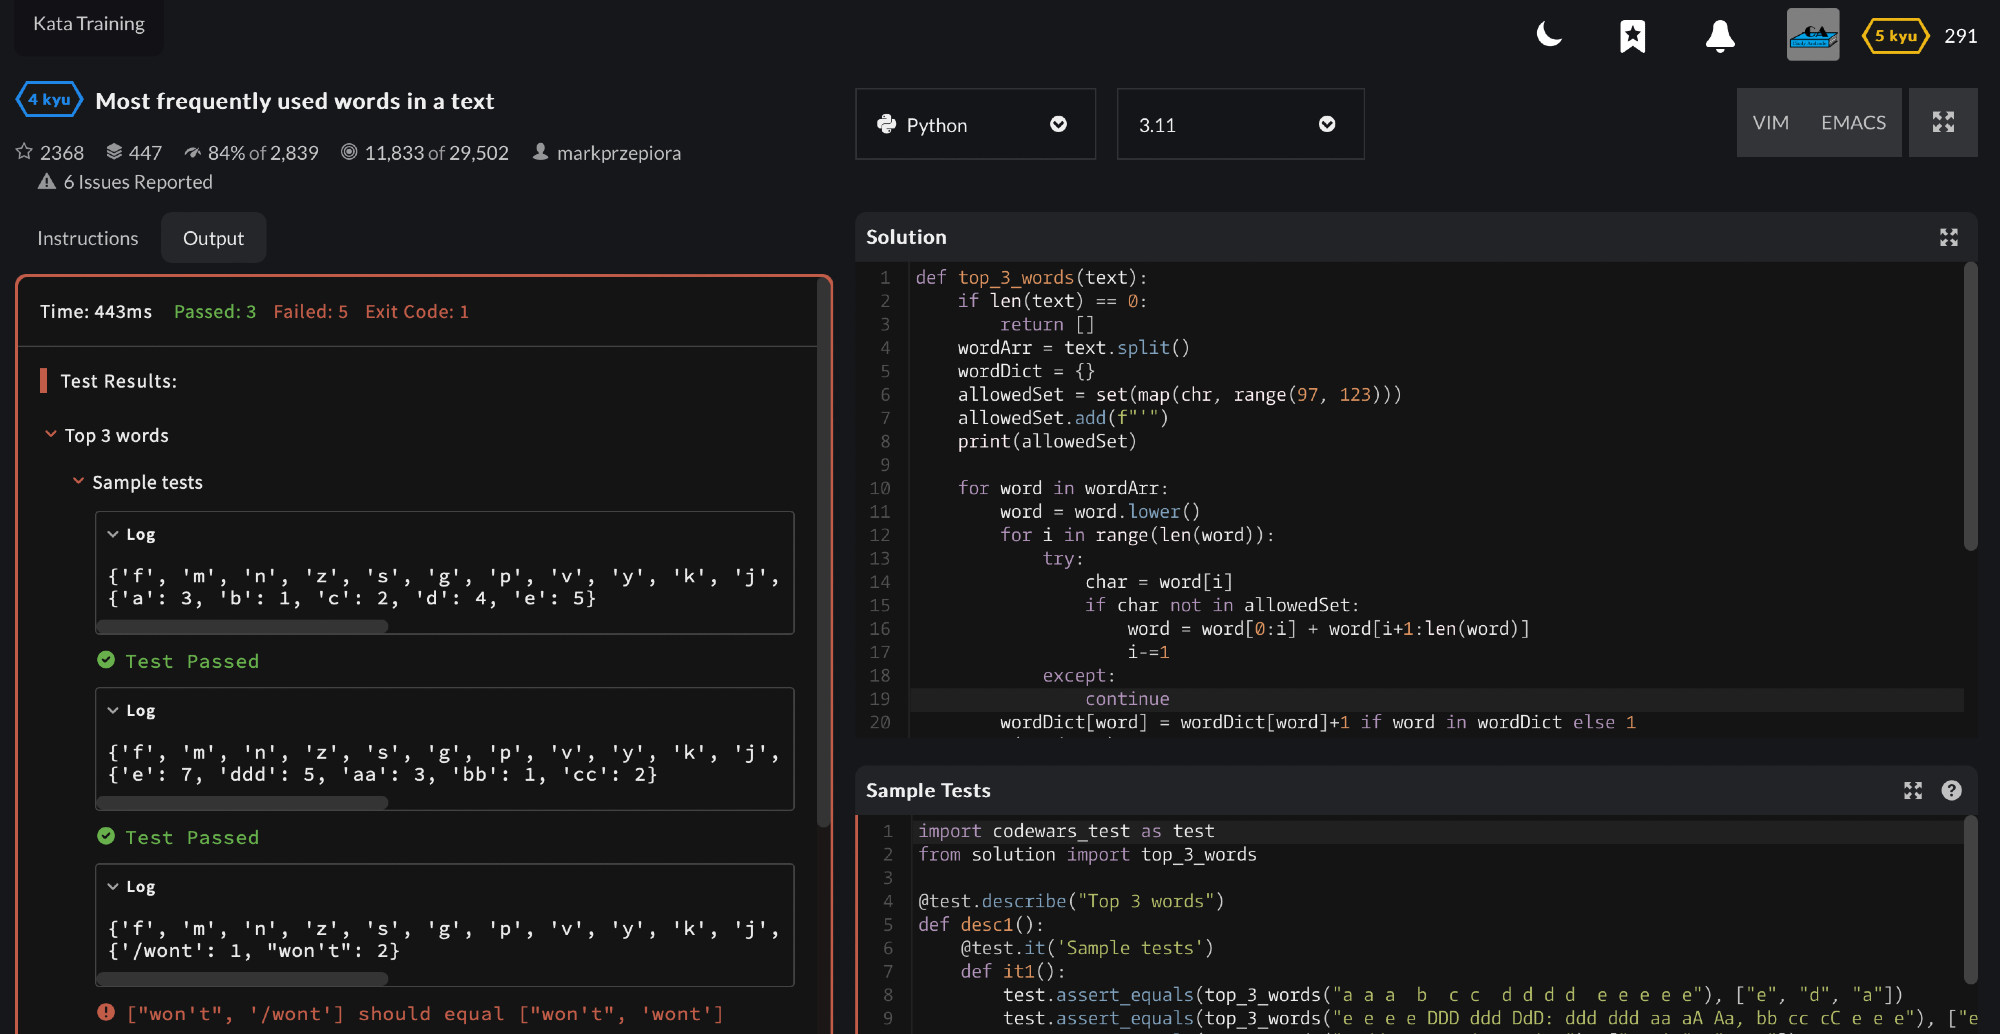Click the satisfaction rating icon at 84%
Image resolution: width=2000 pixels, height=1034 pixels.
tap(193, 152)
